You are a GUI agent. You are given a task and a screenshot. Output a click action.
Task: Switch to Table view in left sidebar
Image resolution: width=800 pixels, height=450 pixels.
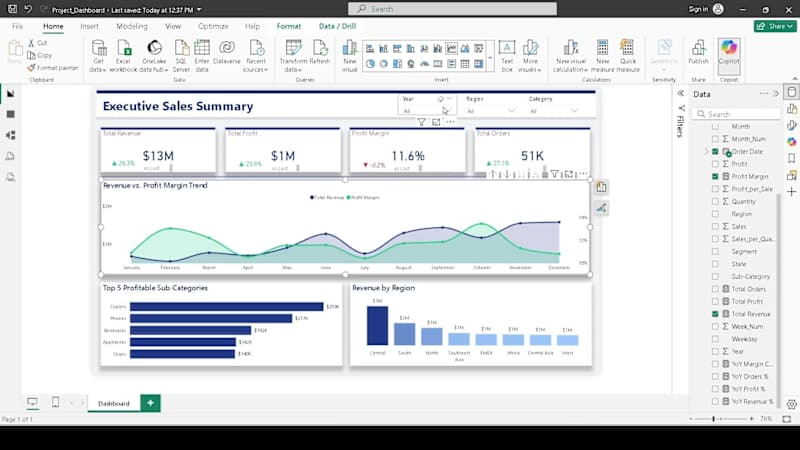click(11, 114)
